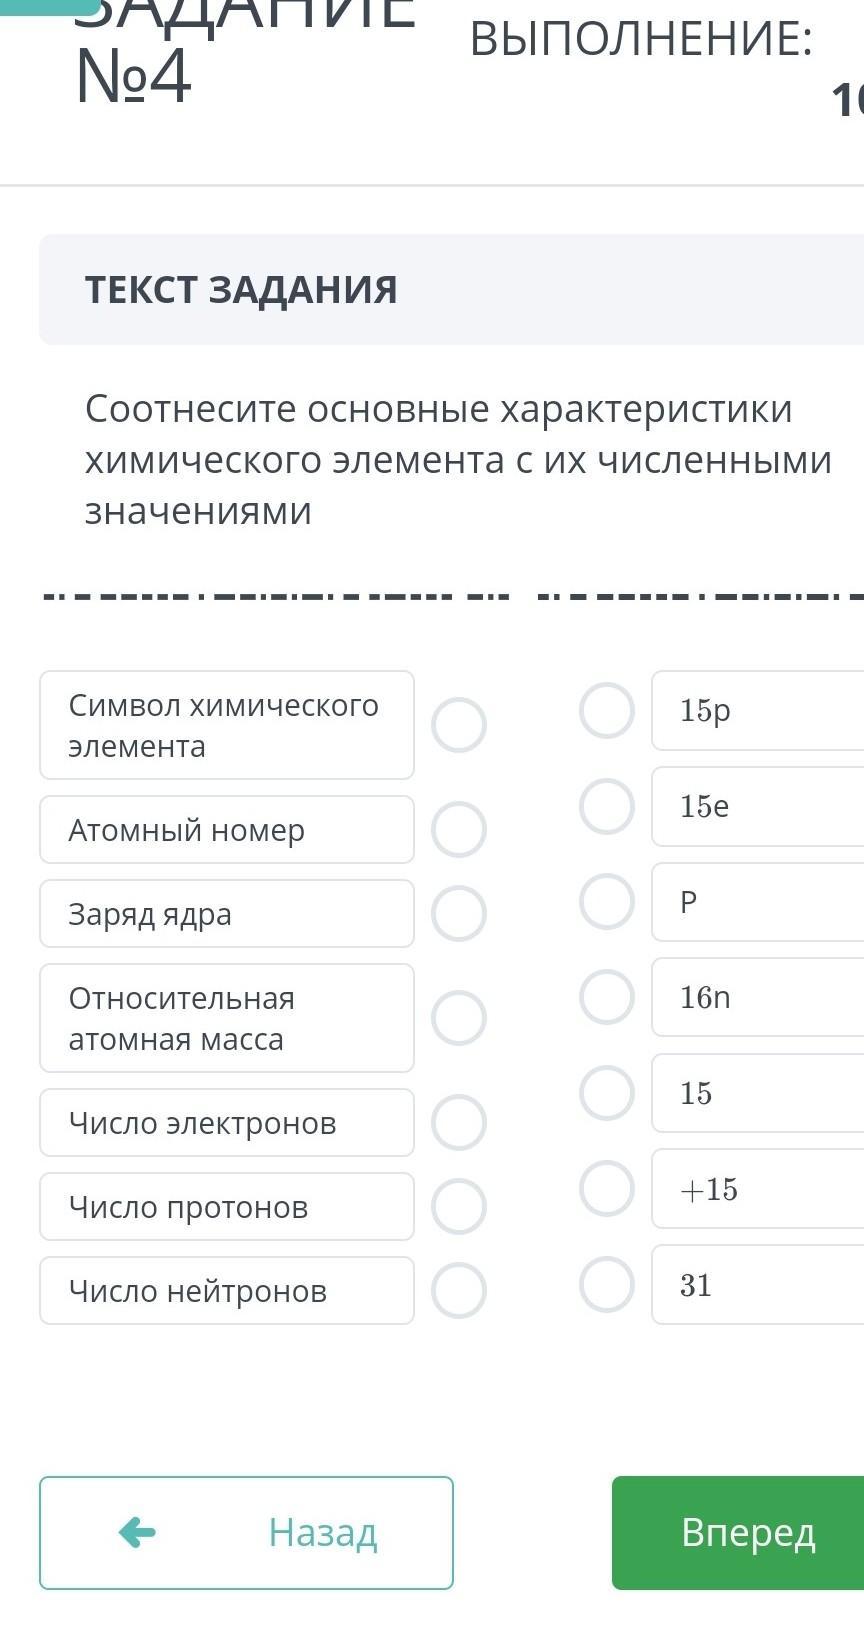Select radio beside the 31 answer

pos(607,1284)
